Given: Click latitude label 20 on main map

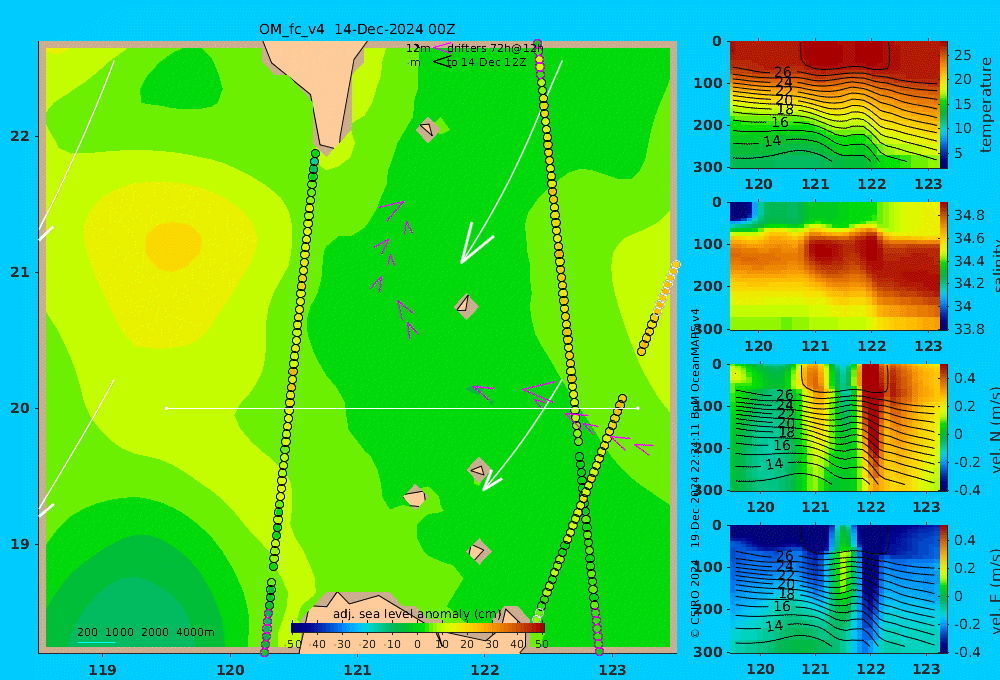Looking at the screenshot, I should click(x=20, y=408).
